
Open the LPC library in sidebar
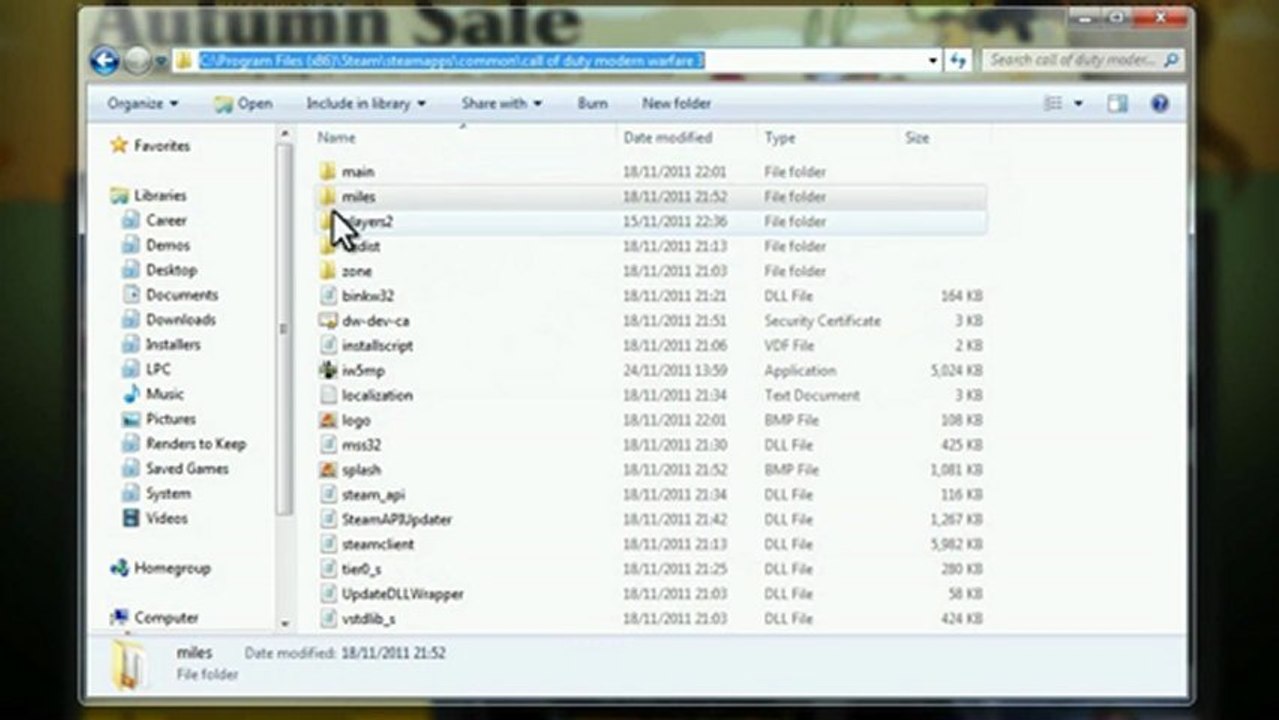coord(158,369)
